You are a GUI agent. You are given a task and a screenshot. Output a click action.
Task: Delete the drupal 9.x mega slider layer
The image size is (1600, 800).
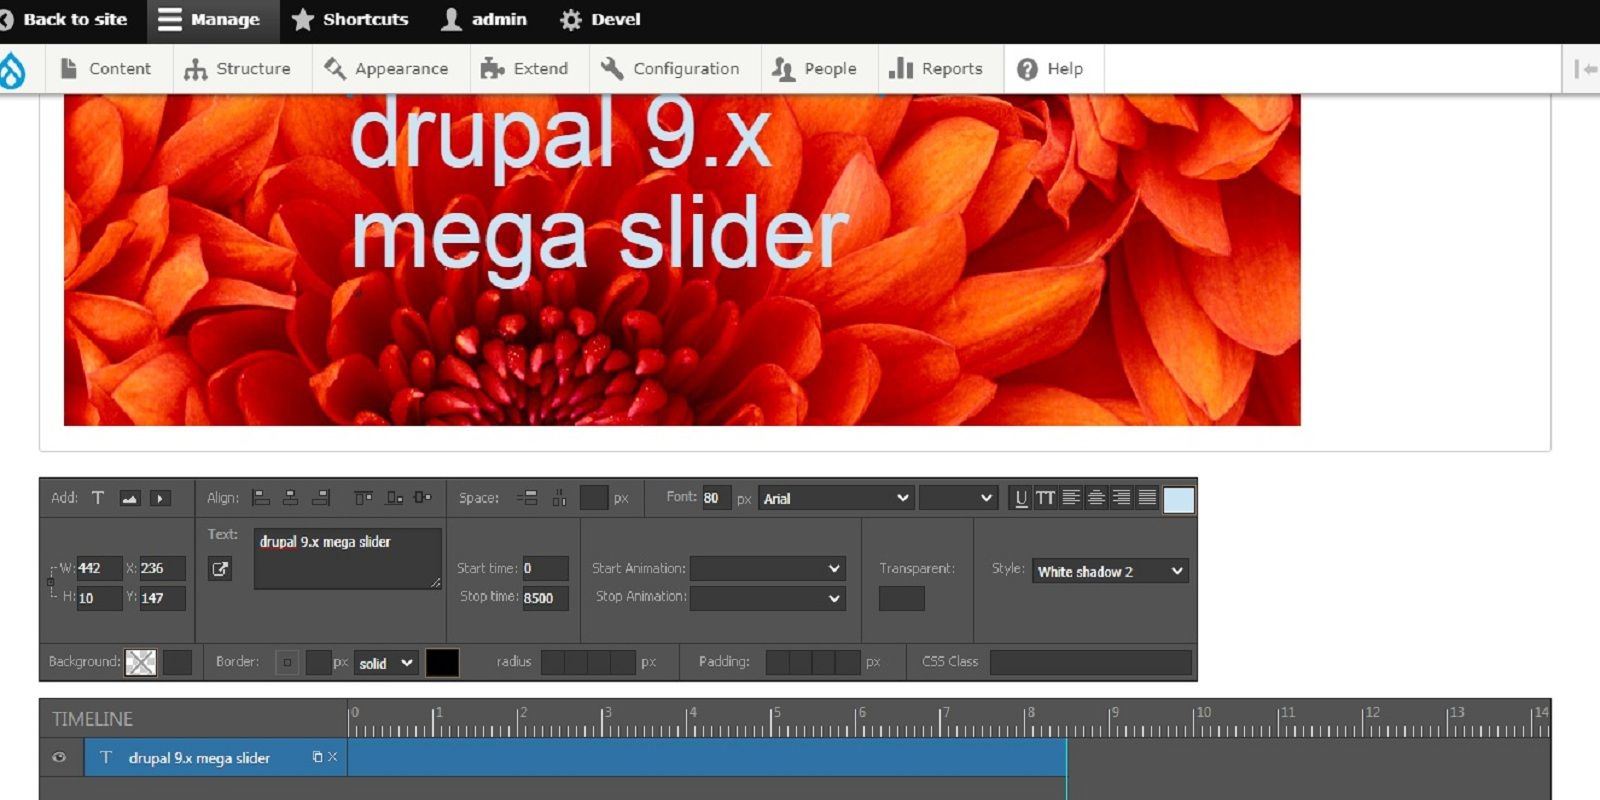tap(333, 757)
